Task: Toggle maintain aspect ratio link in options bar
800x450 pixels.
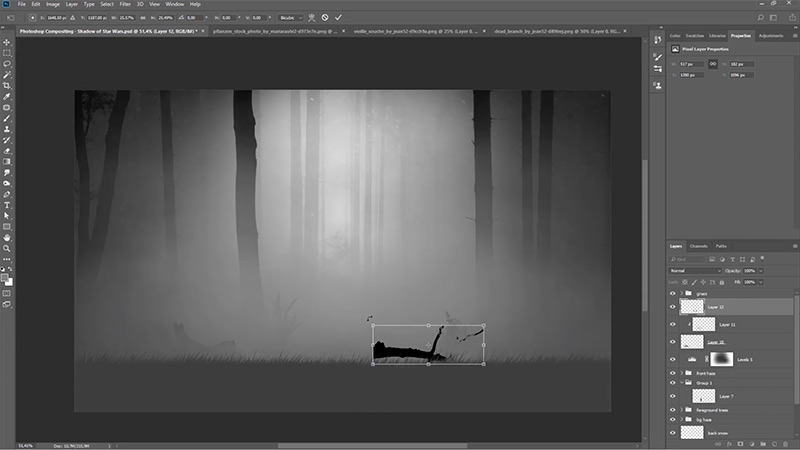Action: coord(143,17)
